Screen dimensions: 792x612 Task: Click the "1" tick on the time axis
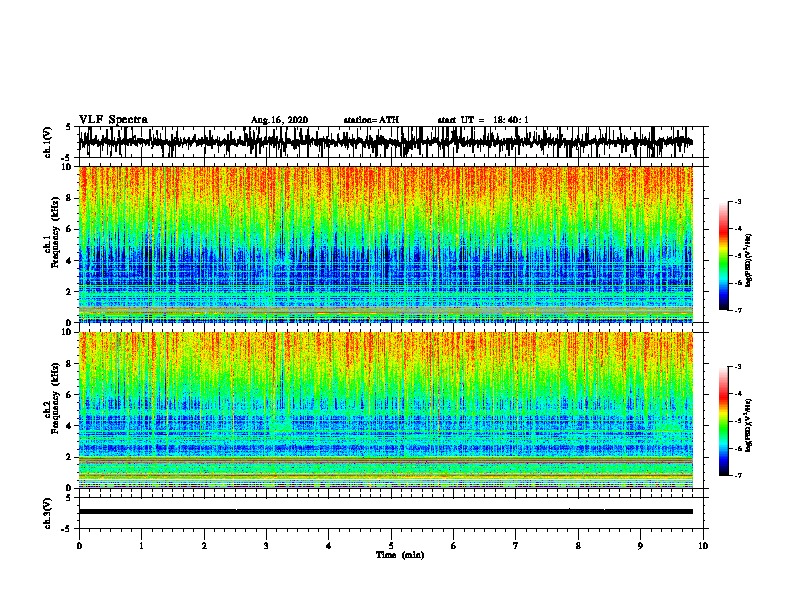(141, 546)
